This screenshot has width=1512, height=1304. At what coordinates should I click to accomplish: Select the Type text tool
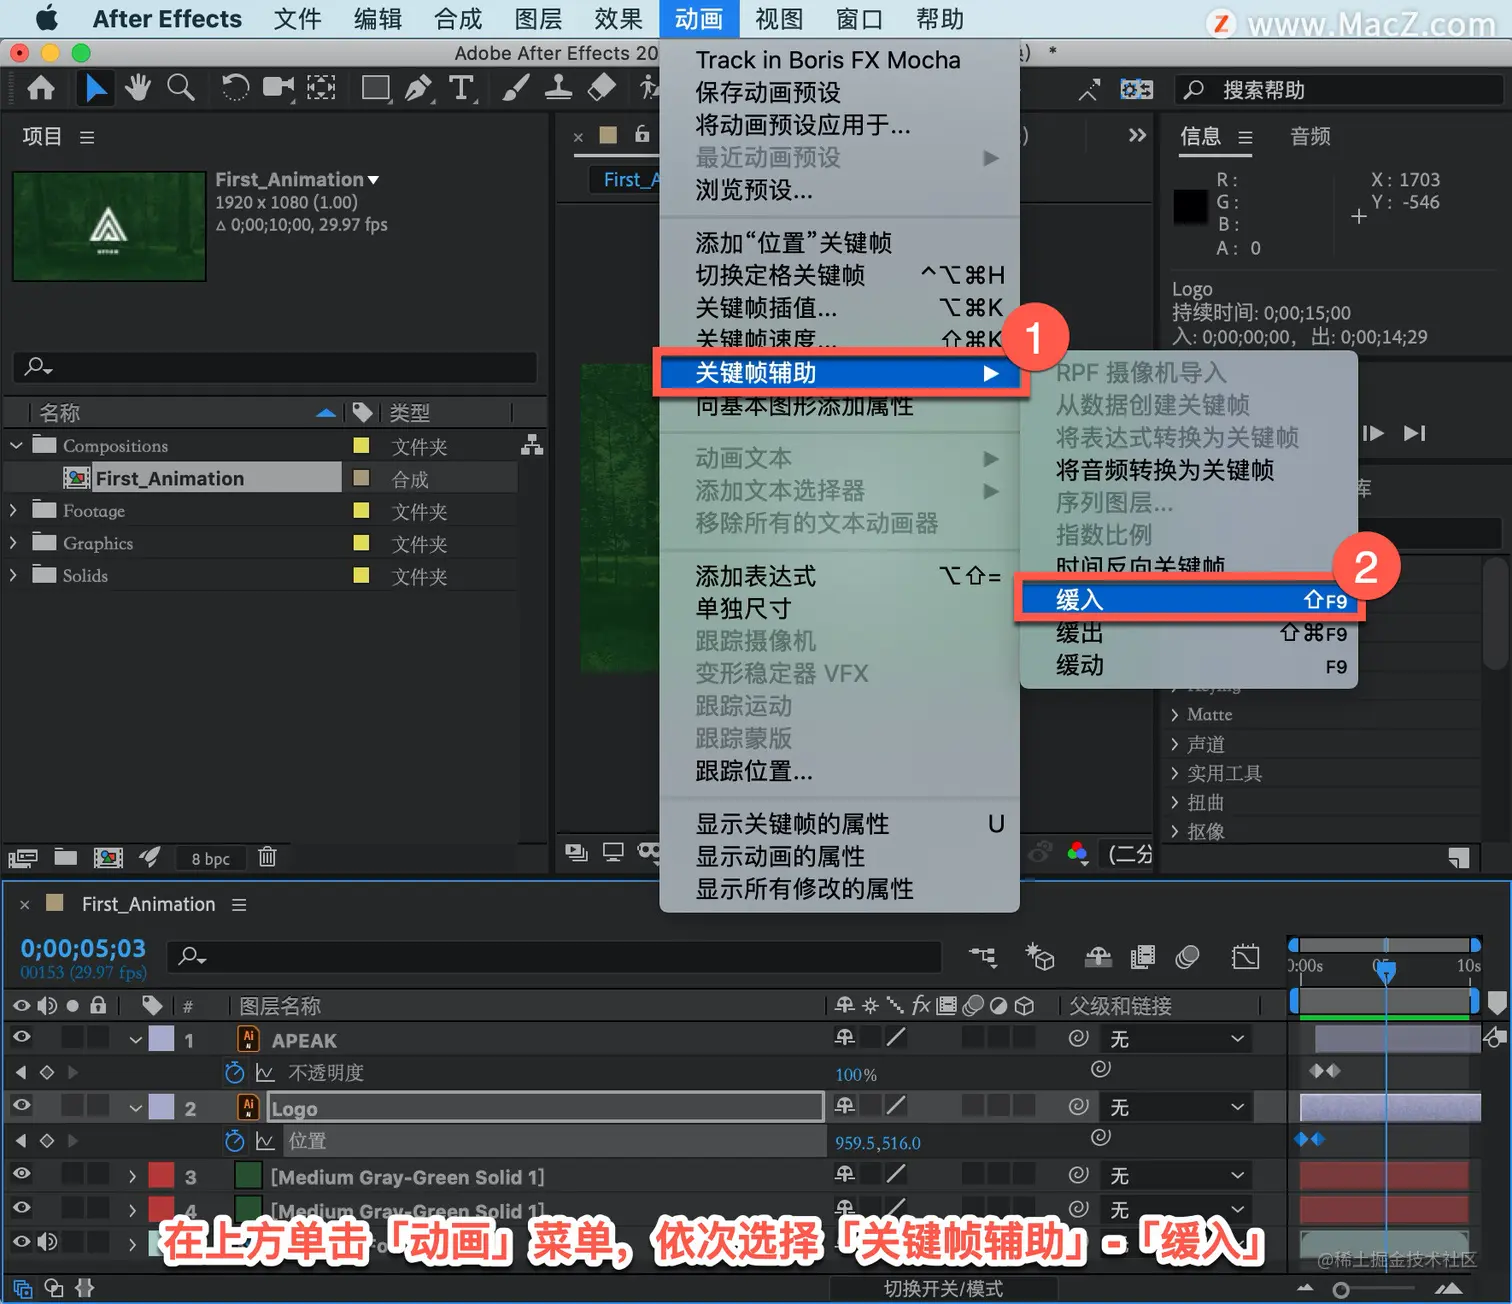point(461,89)
